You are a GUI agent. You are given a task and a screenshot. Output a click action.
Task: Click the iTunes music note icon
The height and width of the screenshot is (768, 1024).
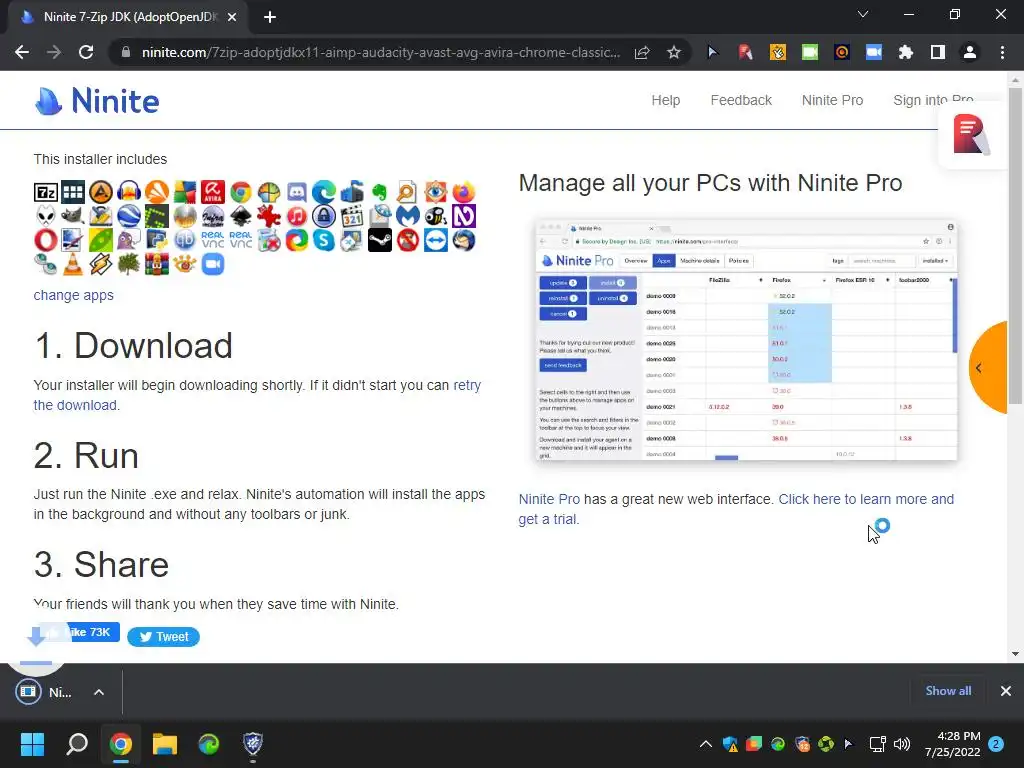(296, 216)
